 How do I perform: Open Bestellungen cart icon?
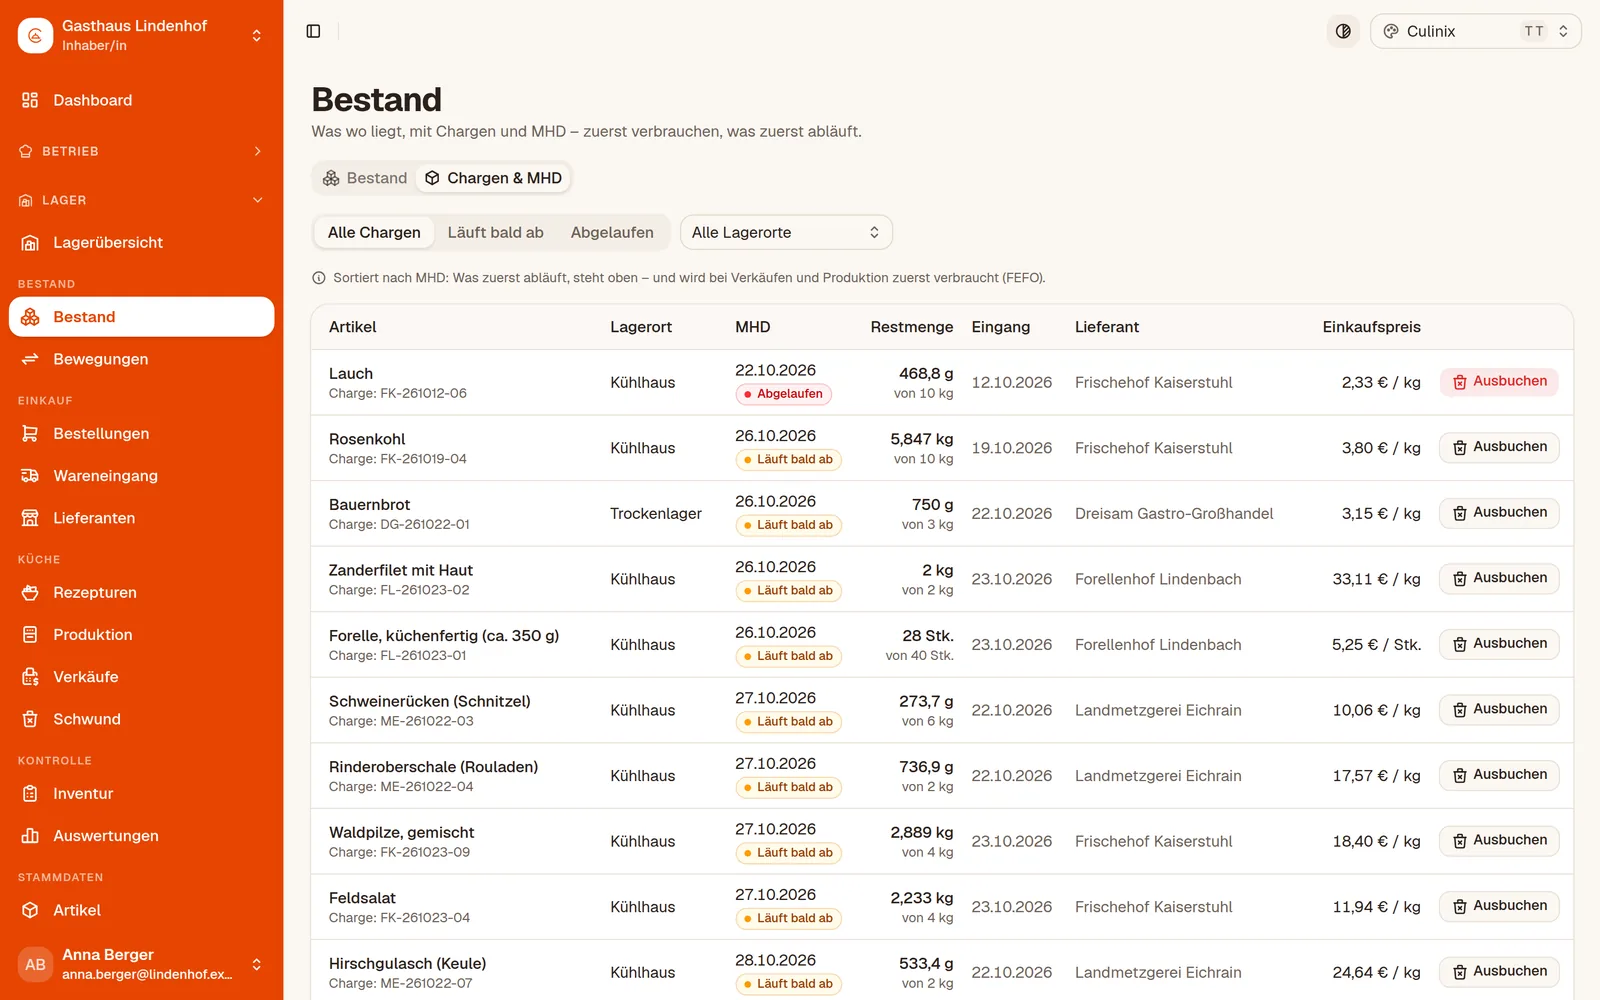point(30,434)
